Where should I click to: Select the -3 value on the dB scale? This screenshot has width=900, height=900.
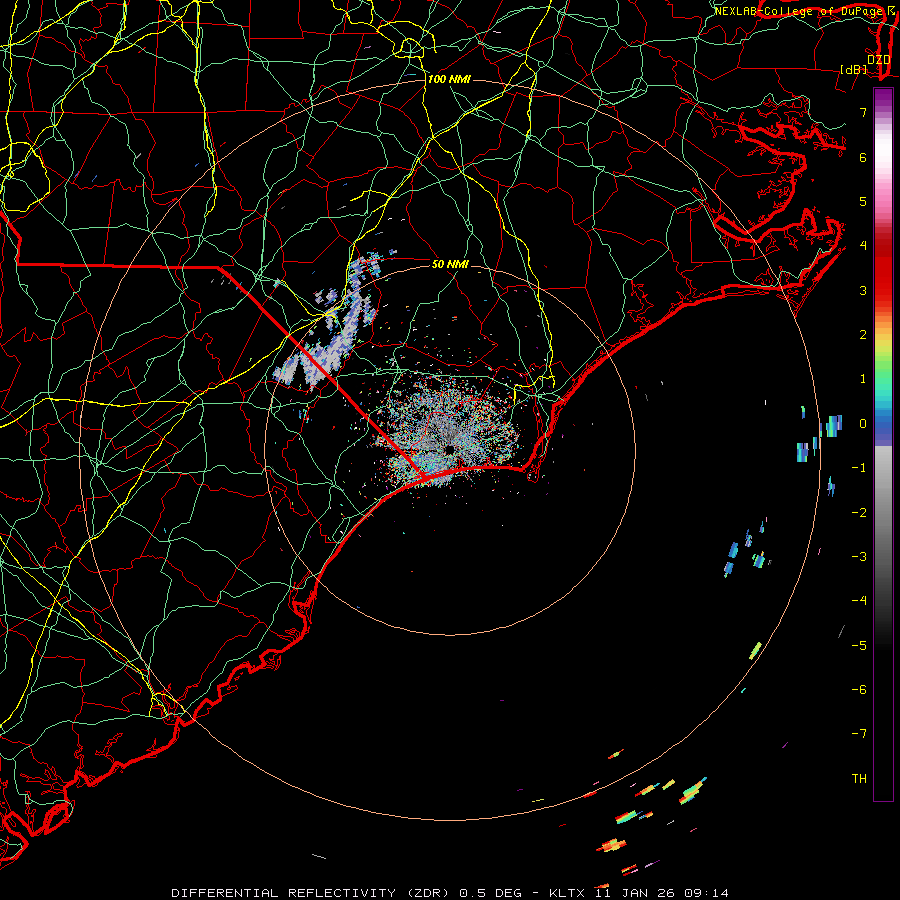coord(859,557)
